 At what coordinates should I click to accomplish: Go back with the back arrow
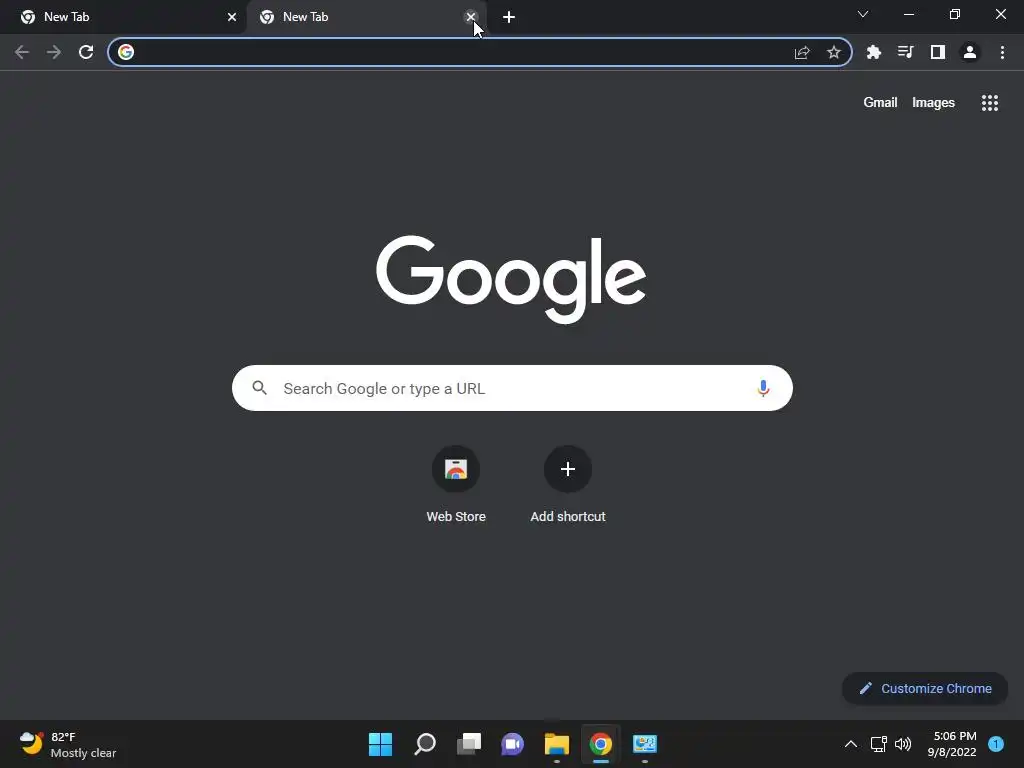[x=22, y=52]
